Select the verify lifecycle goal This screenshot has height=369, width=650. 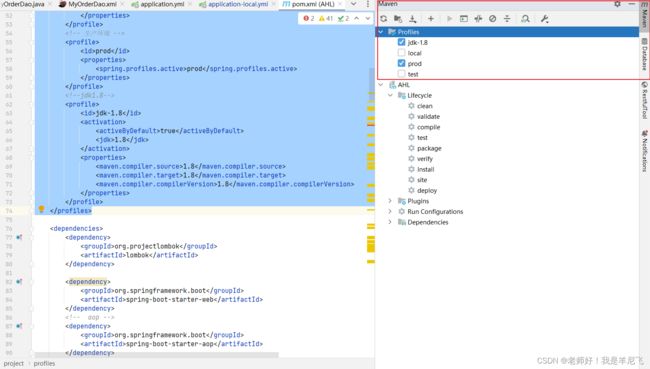(424, 159)
